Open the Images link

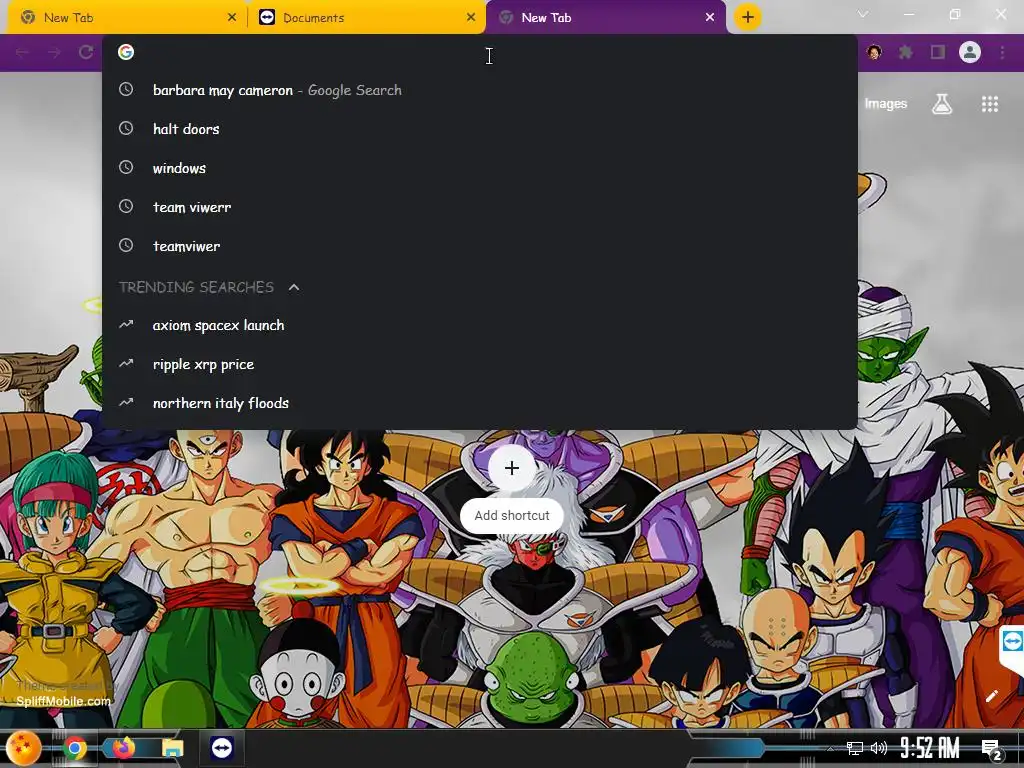[x=886, y=104]
